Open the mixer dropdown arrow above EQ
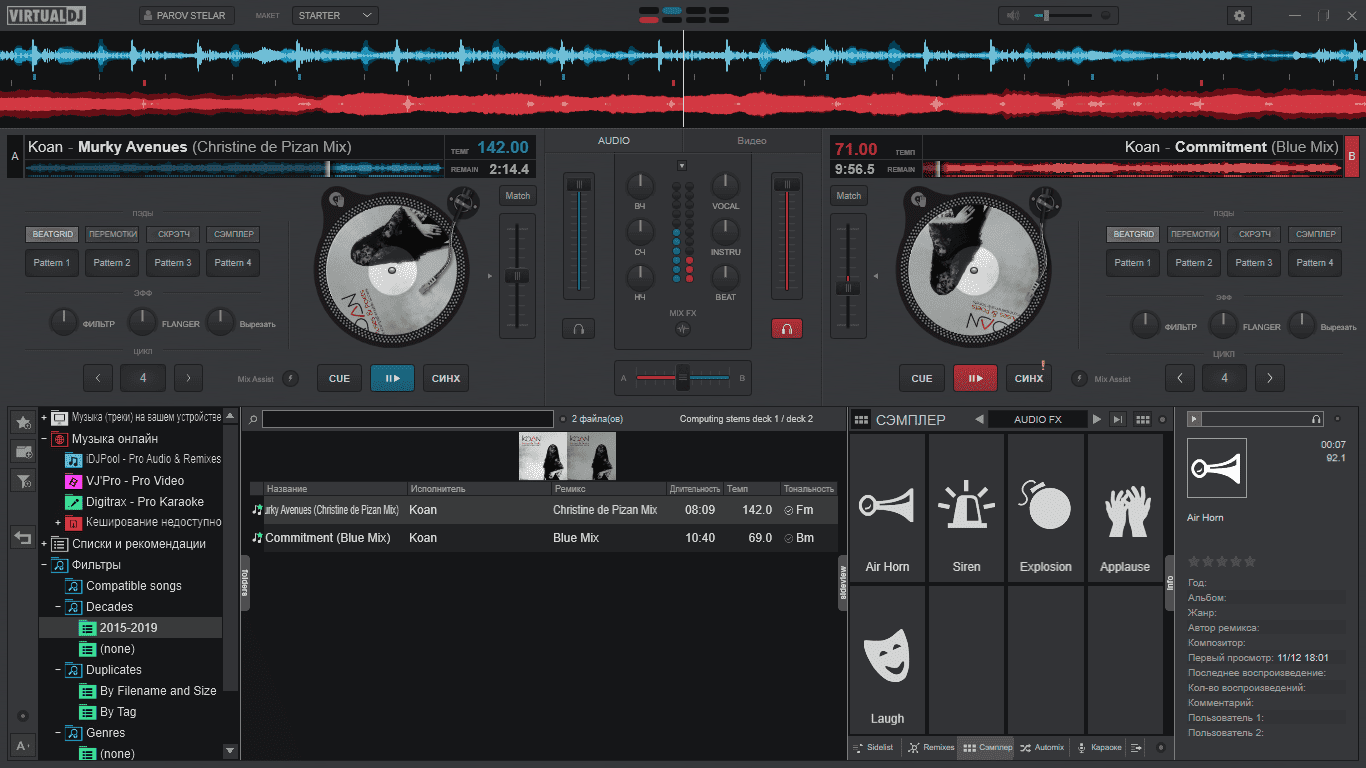 [x=682, y=165]
